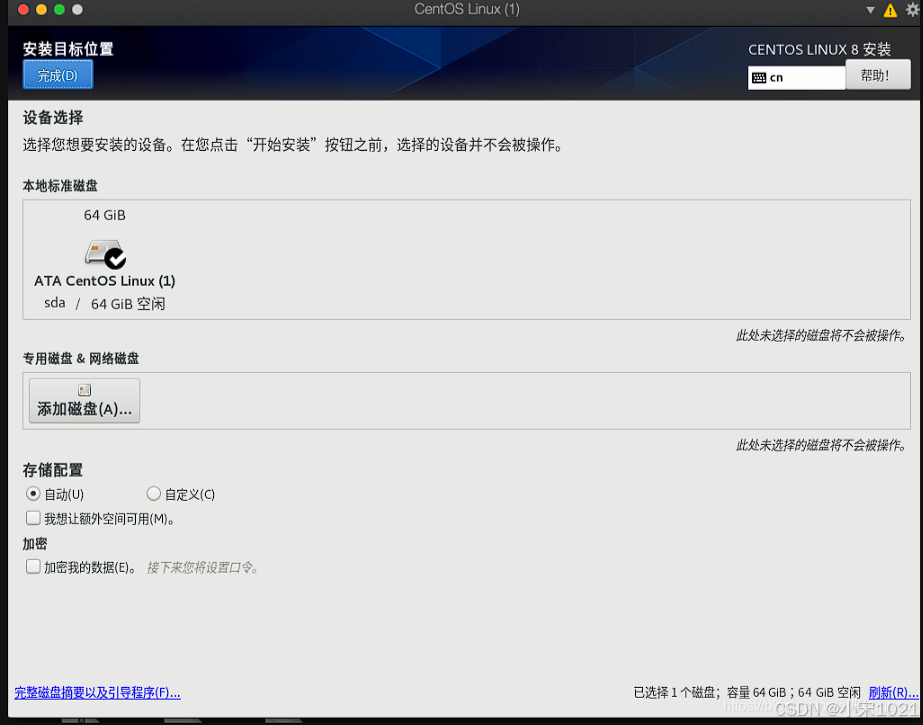Click the 设备选择 heading

point(53,117)
